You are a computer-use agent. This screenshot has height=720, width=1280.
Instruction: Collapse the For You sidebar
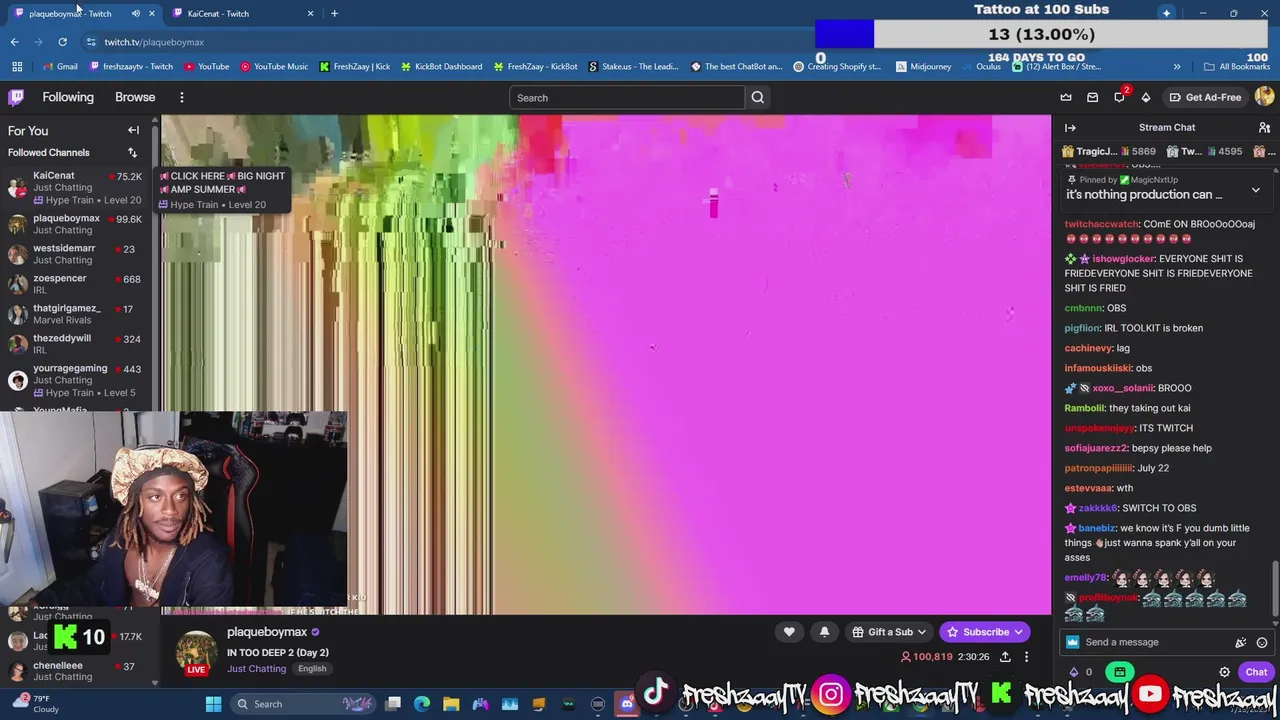tap(133, 130)
